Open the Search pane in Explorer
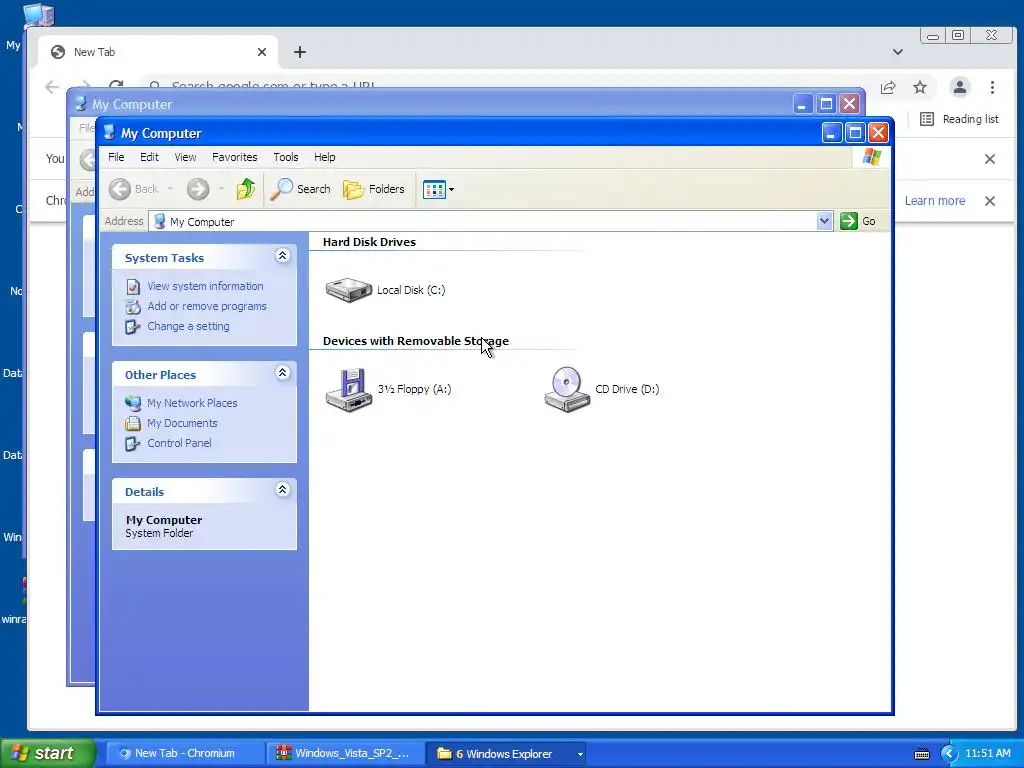Image resolution: width=1024 pixels, height=768 pixels. pyautogui.click(x=300, y=189)
